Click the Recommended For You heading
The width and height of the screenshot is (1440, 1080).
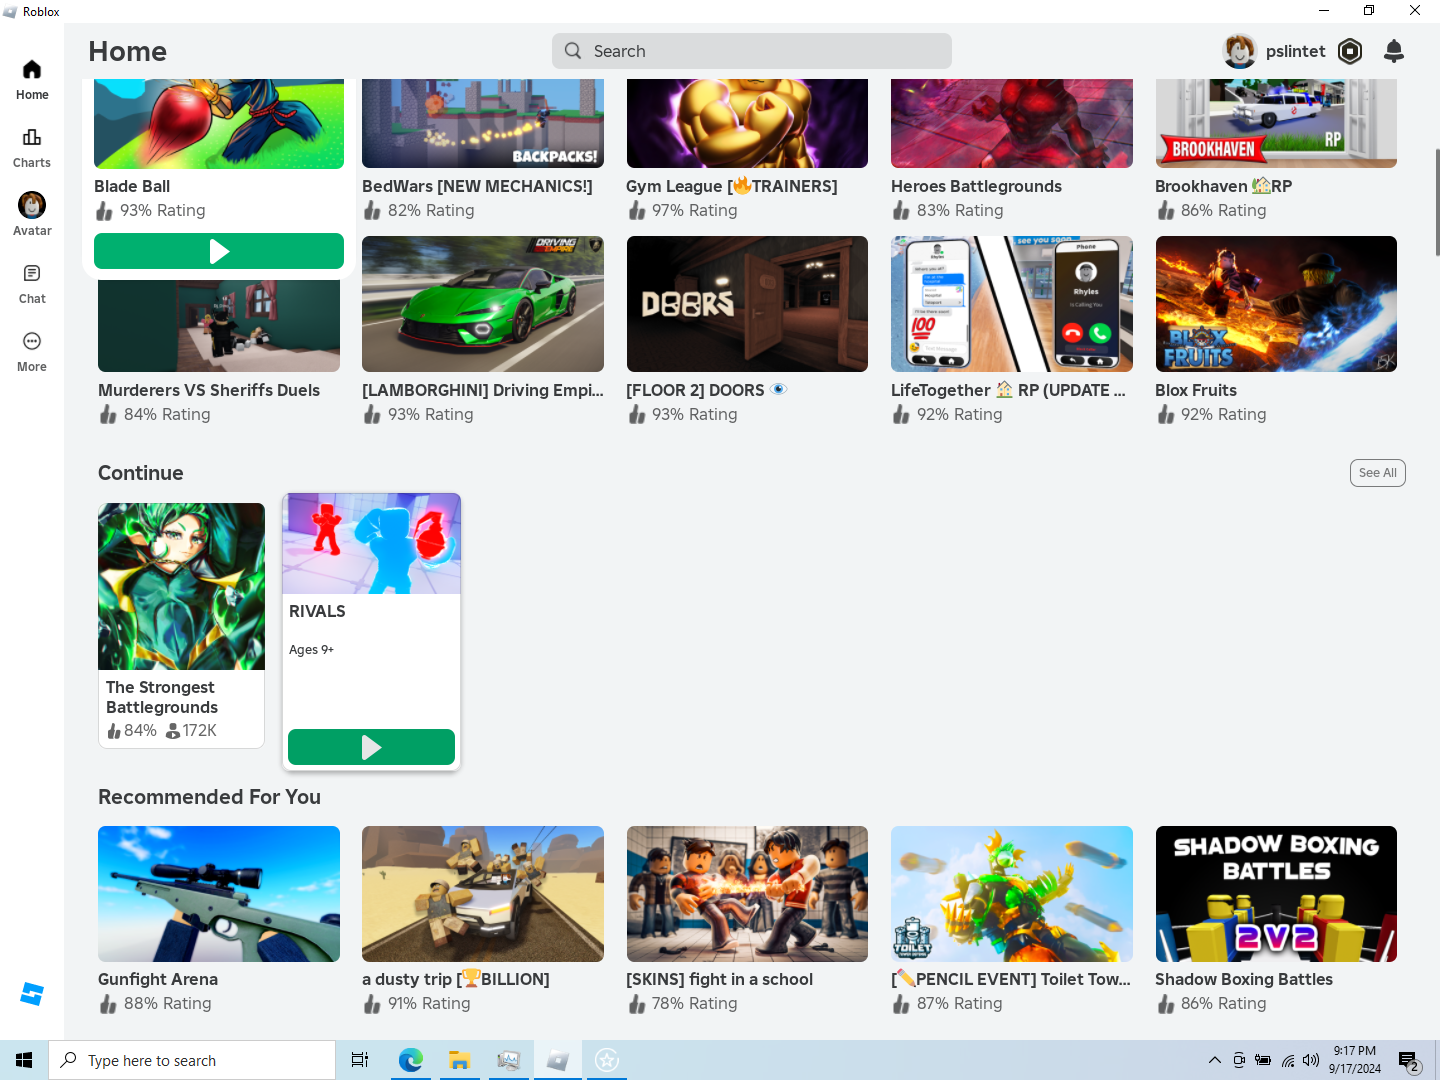tap(209, 797)
